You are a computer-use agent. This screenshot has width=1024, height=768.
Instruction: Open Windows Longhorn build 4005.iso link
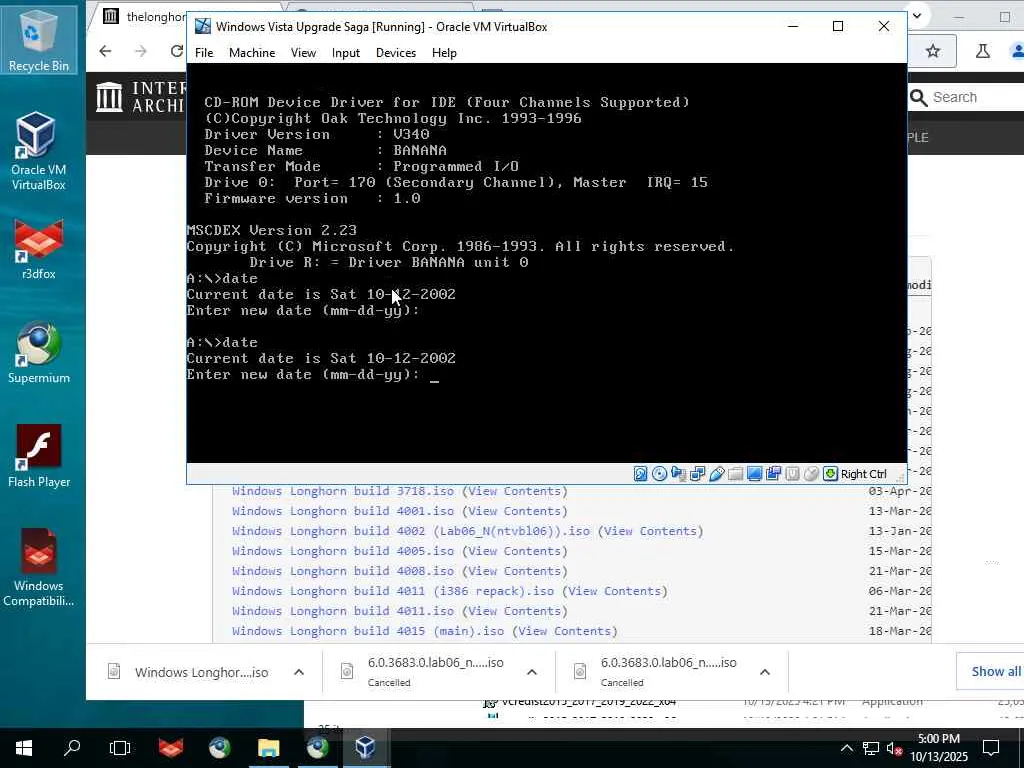[x=343, y=551]
